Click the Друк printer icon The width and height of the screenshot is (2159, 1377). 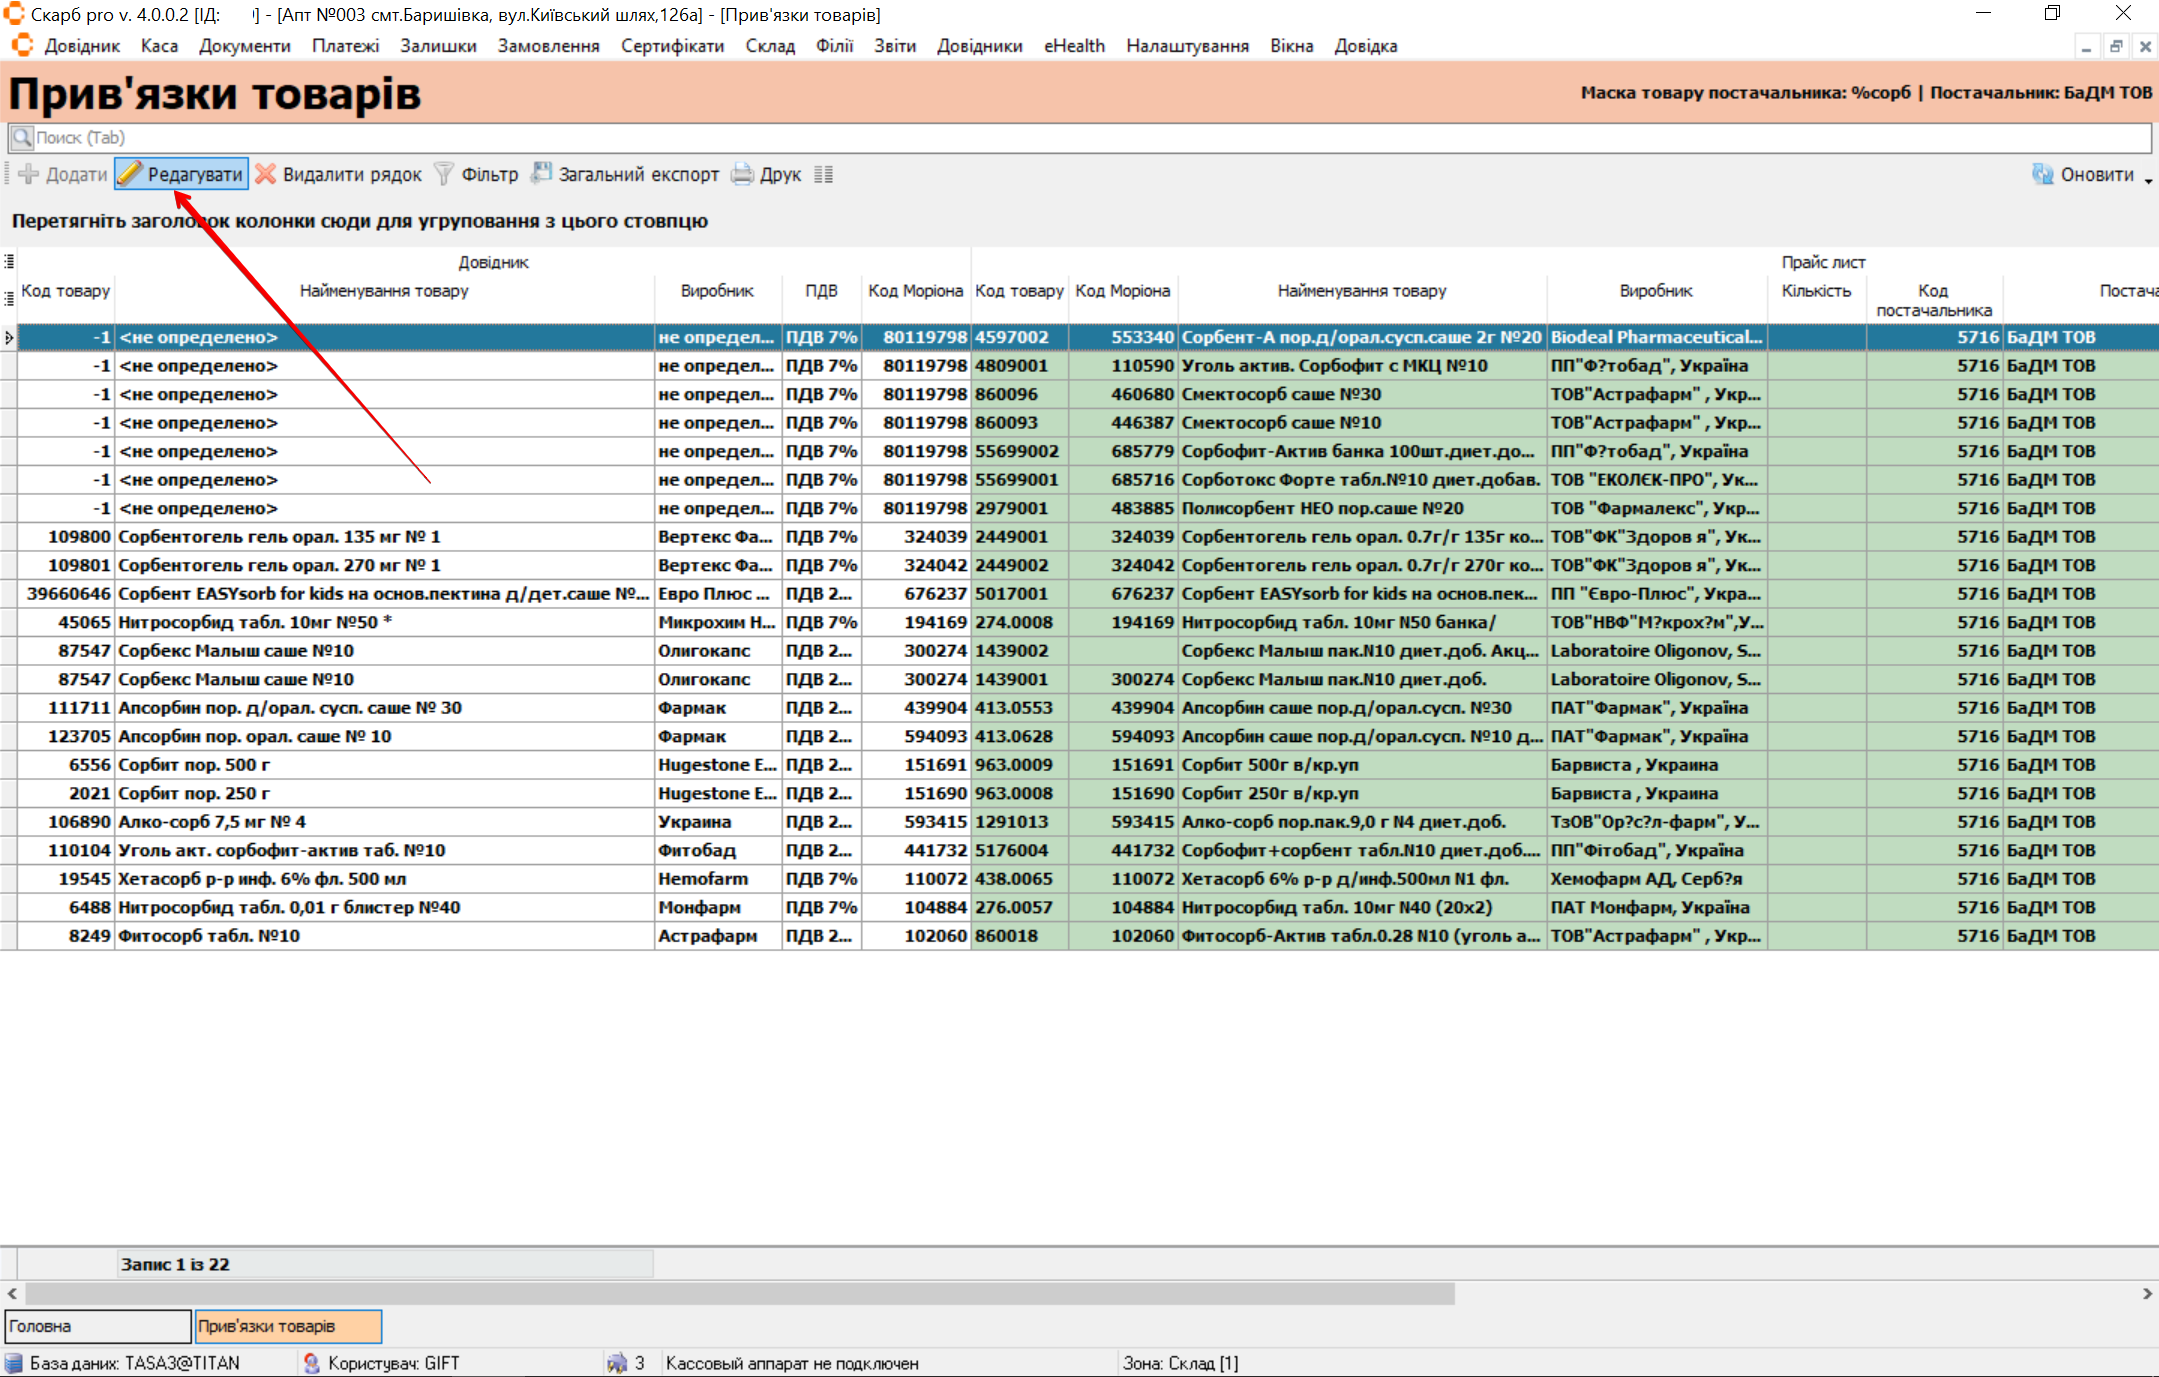742,174
